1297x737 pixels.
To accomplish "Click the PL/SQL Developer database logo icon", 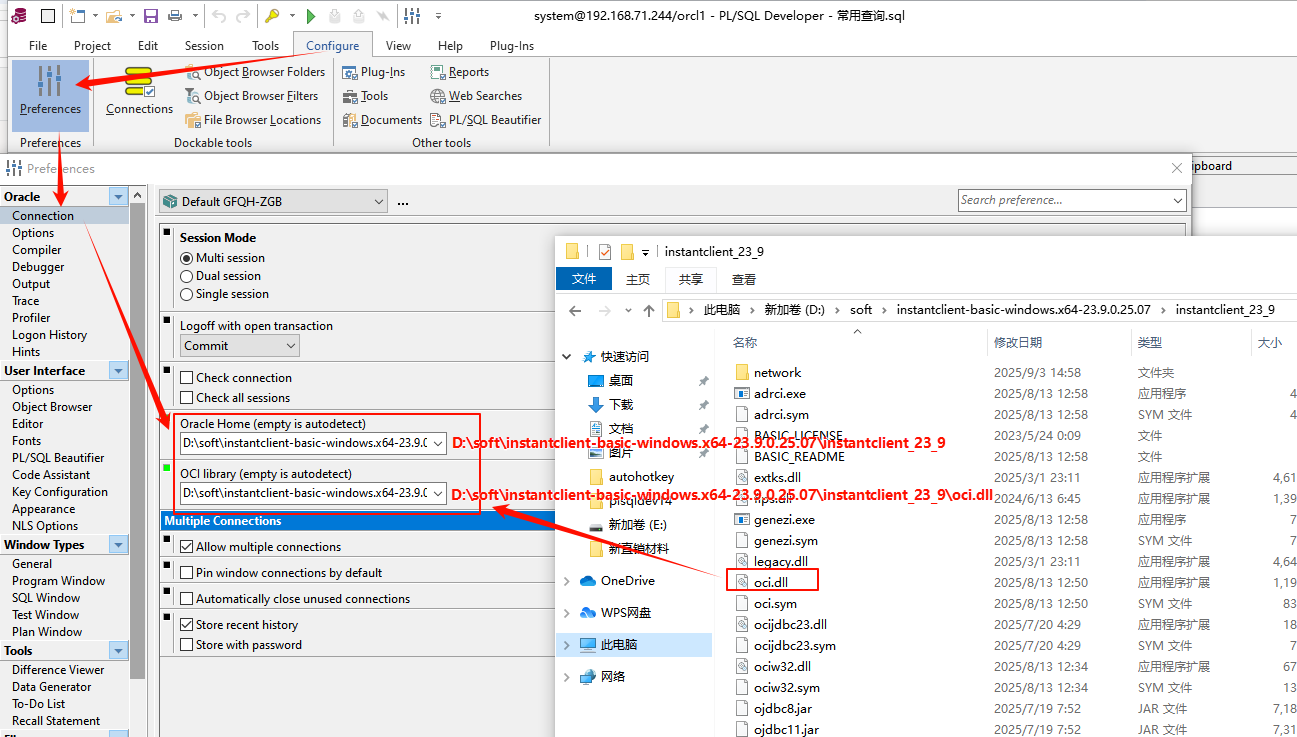I will point(18,16).
